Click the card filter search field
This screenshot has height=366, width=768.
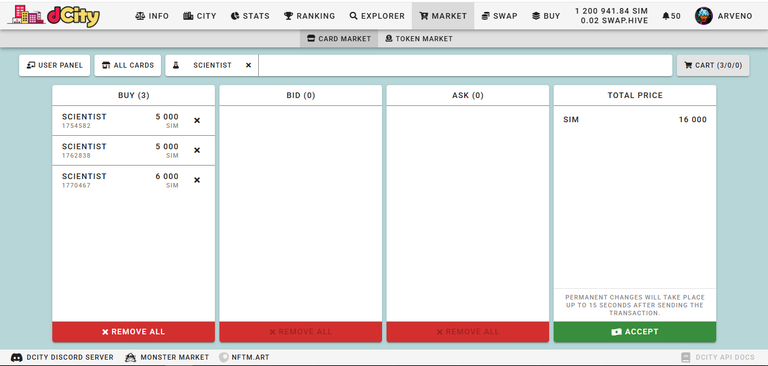pyautogui.click(x=465, y=65)
